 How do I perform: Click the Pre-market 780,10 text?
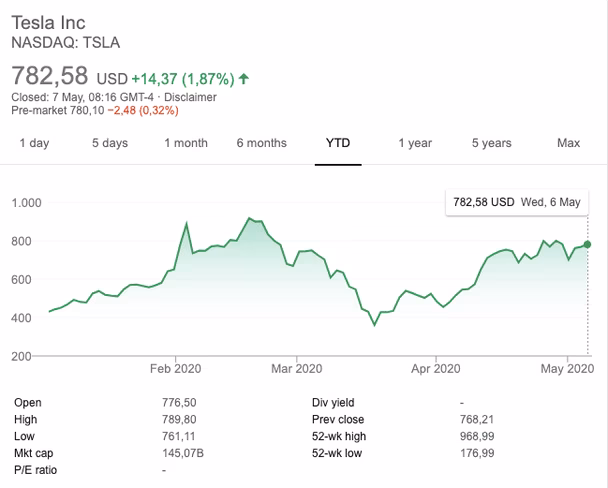click(58, 110)
